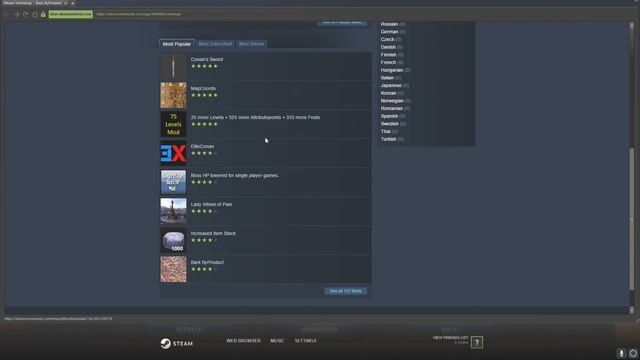Viewport: 640px width, 360px height.
Task: Filter by Russian language
Action: (389, 24)
